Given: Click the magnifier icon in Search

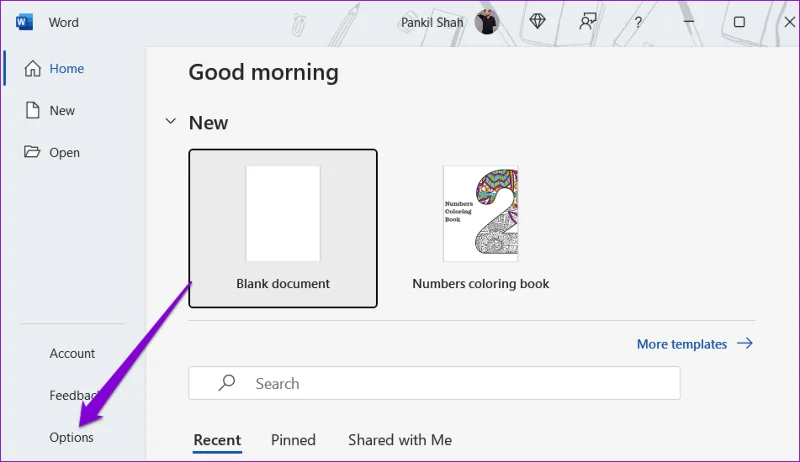Looking at the screenshot, I should click(227, 382).
